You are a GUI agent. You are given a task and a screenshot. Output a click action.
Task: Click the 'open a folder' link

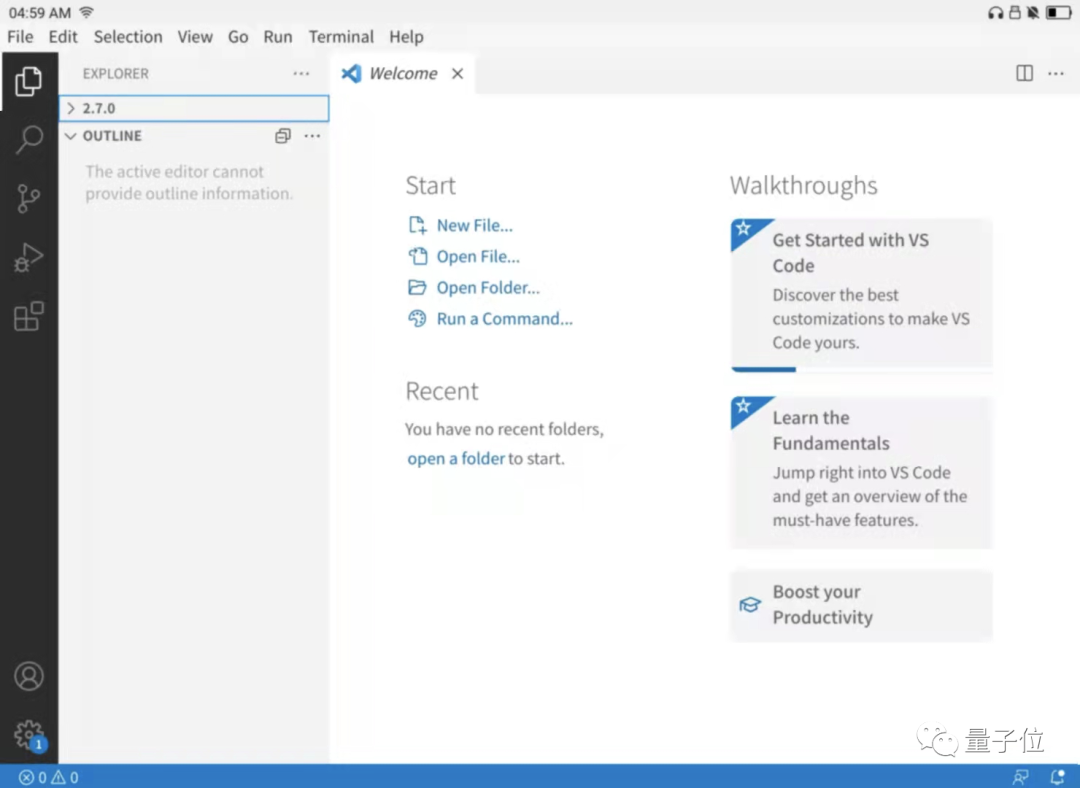tap(456, 458)
